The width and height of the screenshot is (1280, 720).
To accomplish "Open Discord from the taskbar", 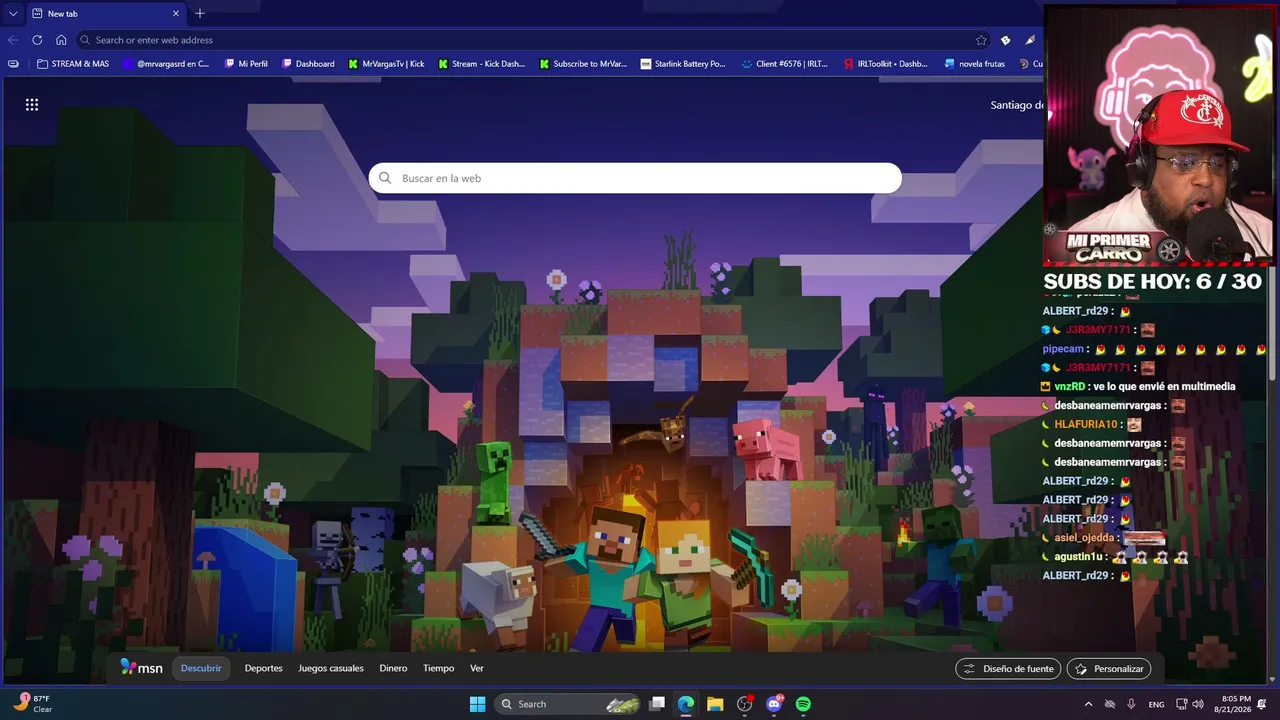I will pos(774,704).
